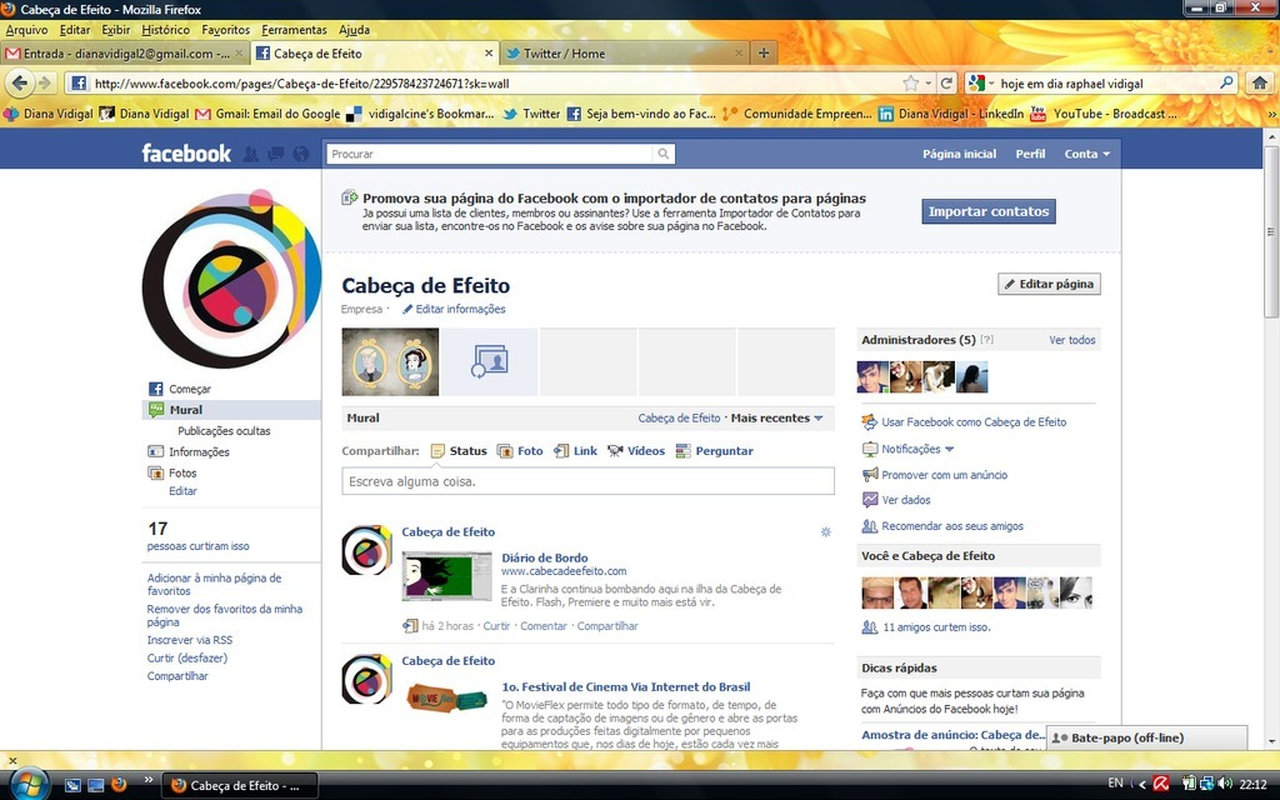1280x800 pixels.
Task: Select Começar in the left sidebar
Action: (x=190, y=389)
